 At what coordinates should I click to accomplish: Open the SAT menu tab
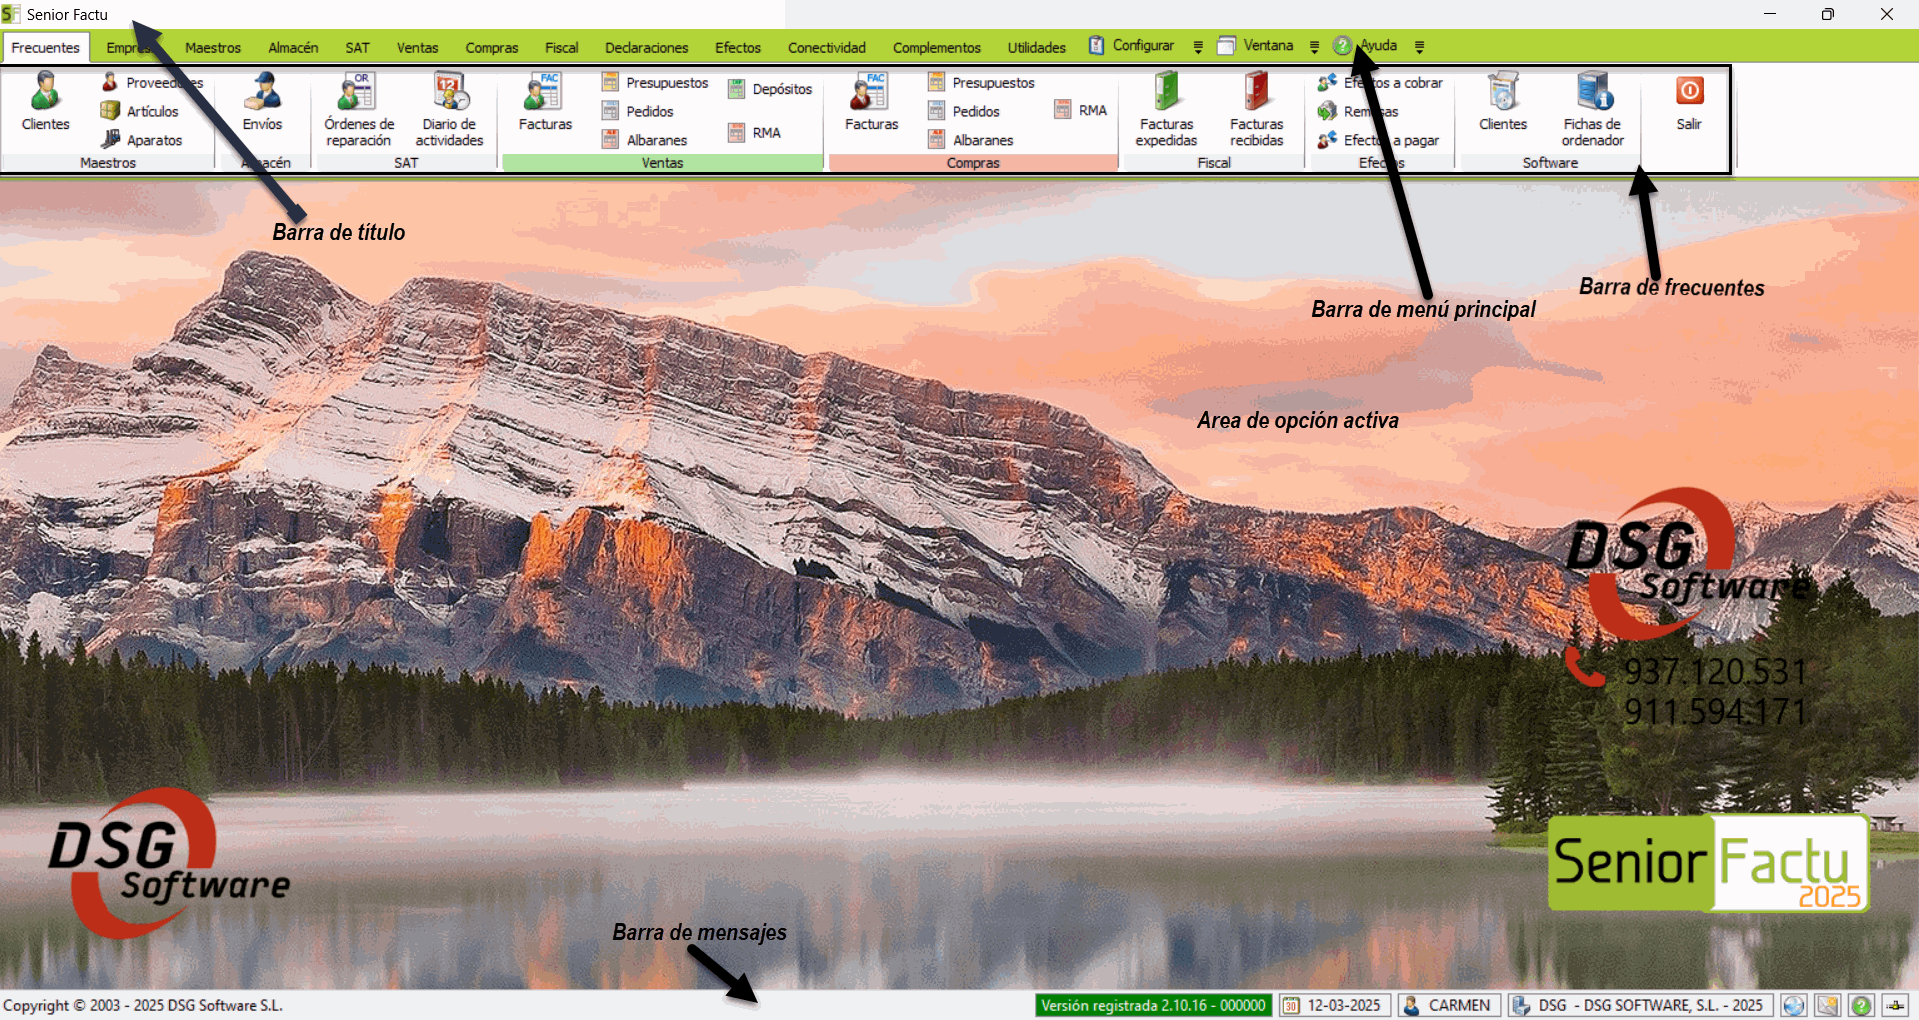tap(357, 47)
